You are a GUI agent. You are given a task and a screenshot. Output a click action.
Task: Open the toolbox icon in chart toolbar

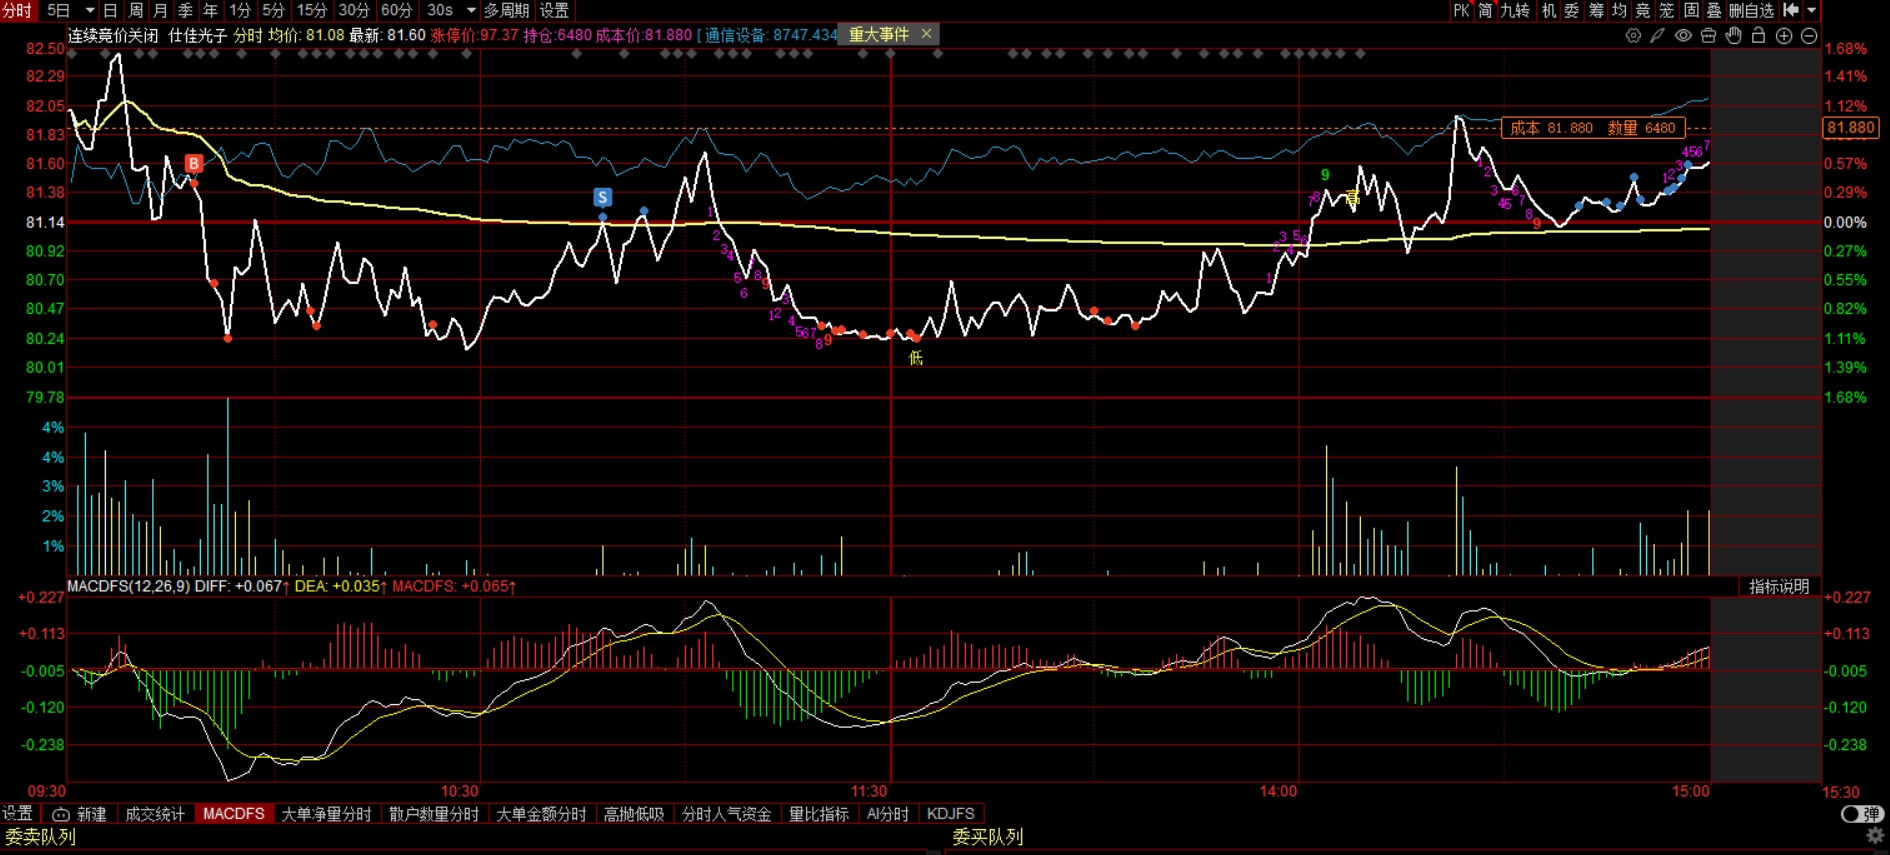pos(1708,35)
